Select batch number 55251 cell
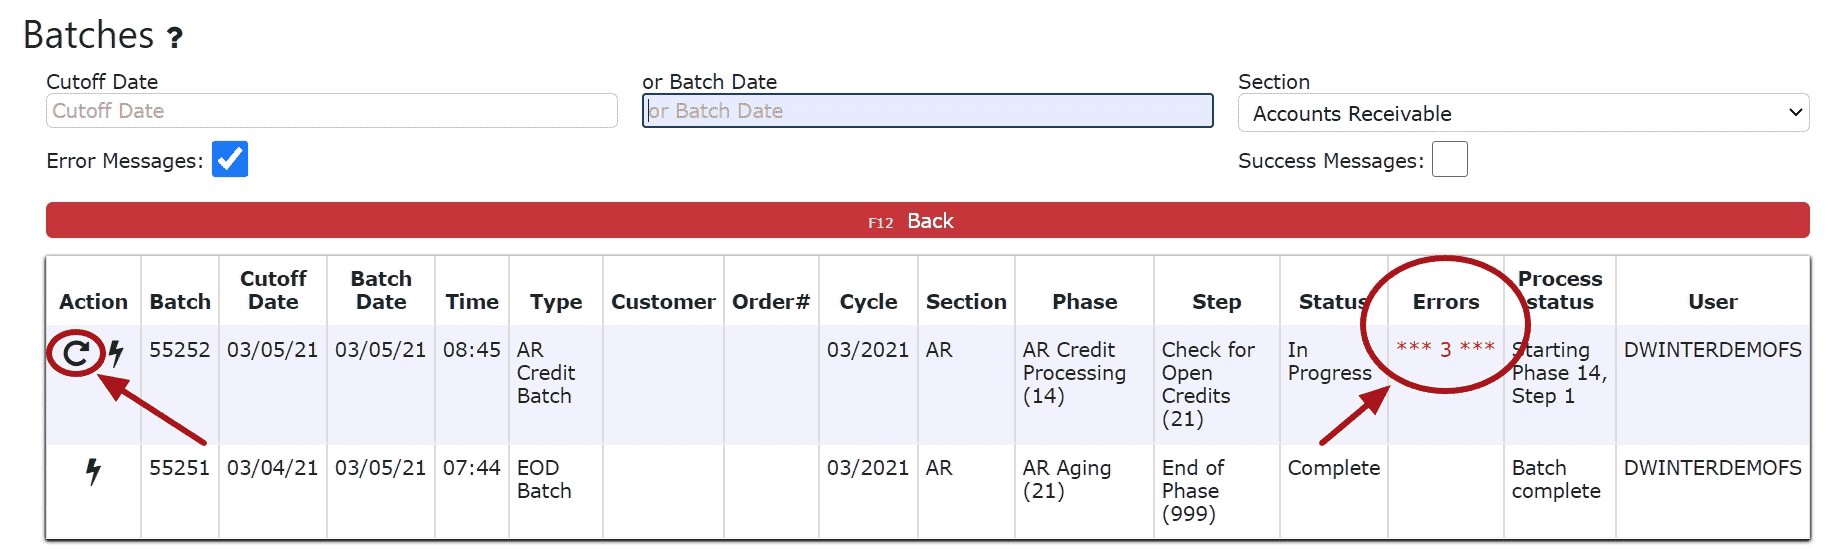 click(180, 468)
